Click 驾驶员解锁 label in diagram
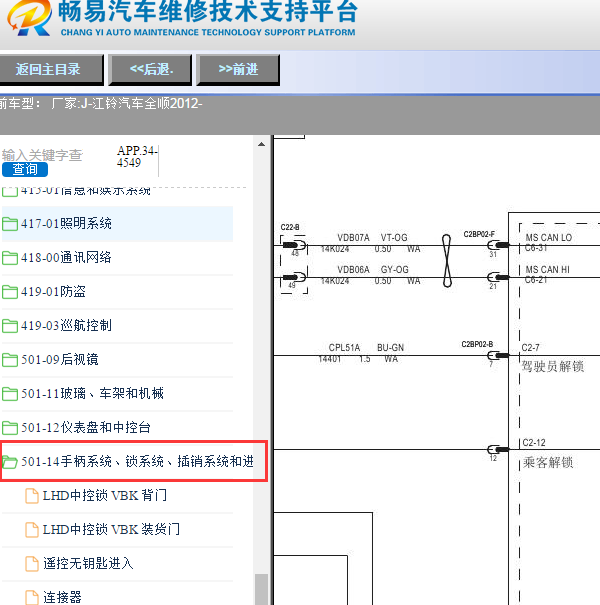600x605 pixels. [x=553, y=366]
